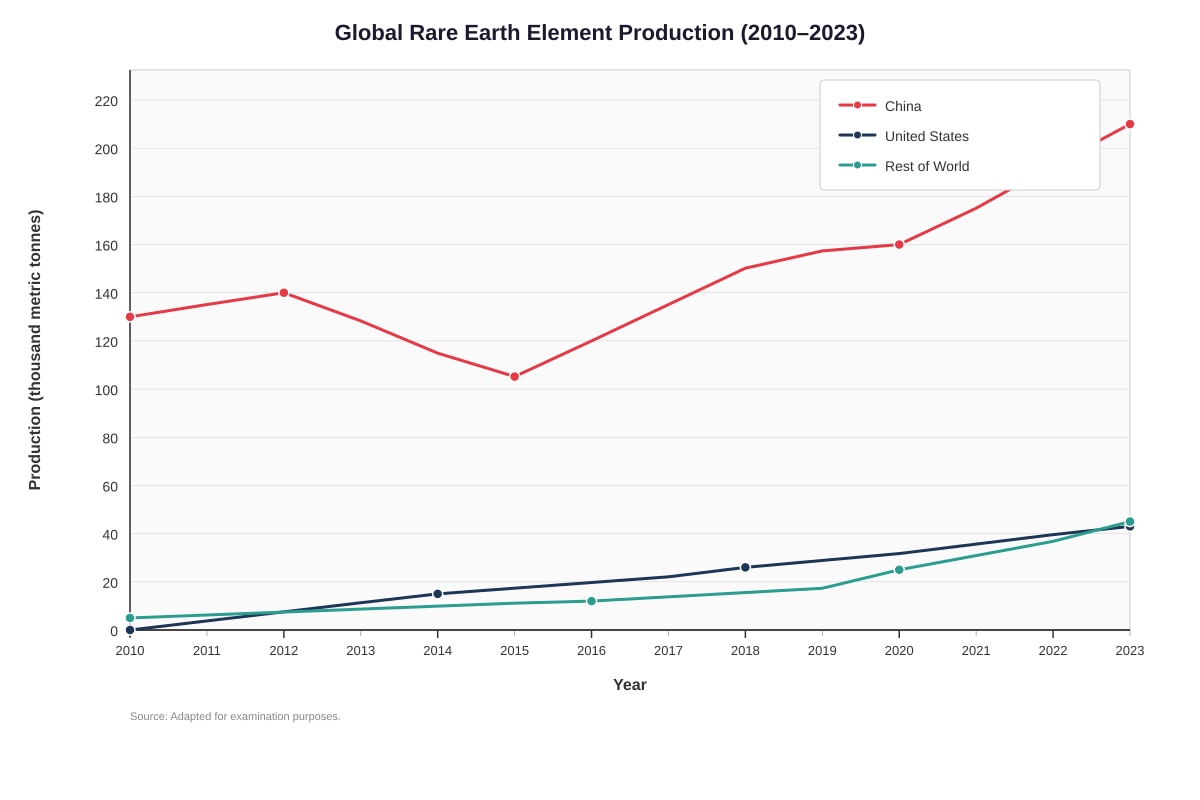
Task: Click the chart title text
Action: (x=600, y=33)
